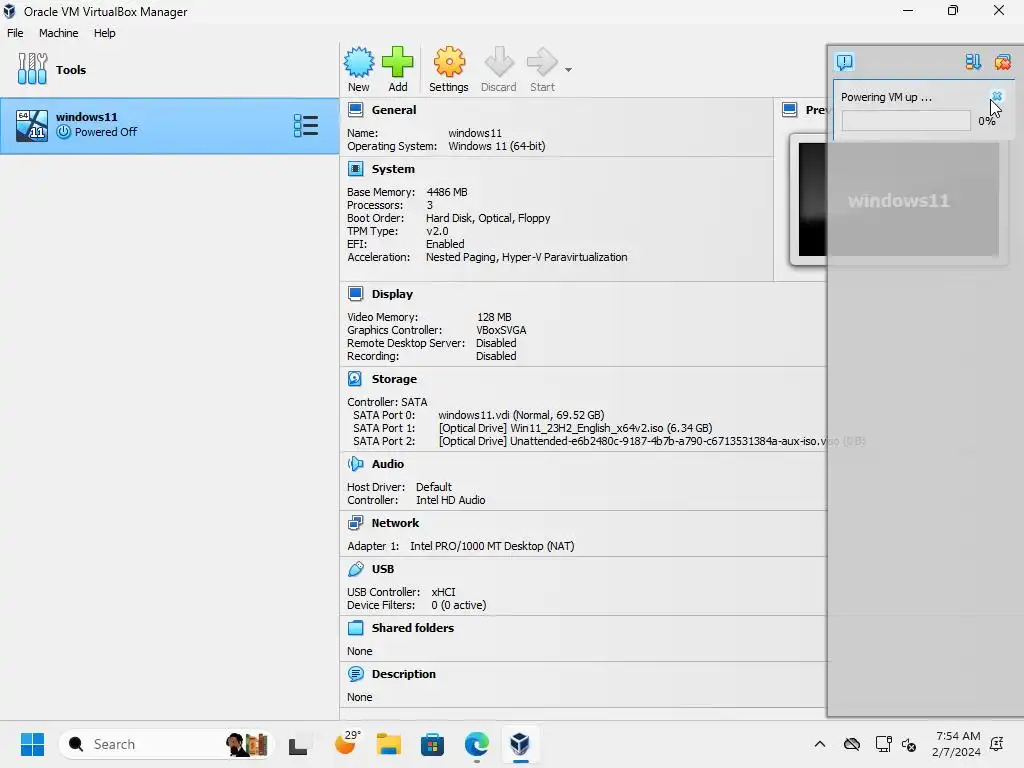1024x768 pixels.
Task: Open the windows11 machine tools menu icon
Action: click(306, 125)
